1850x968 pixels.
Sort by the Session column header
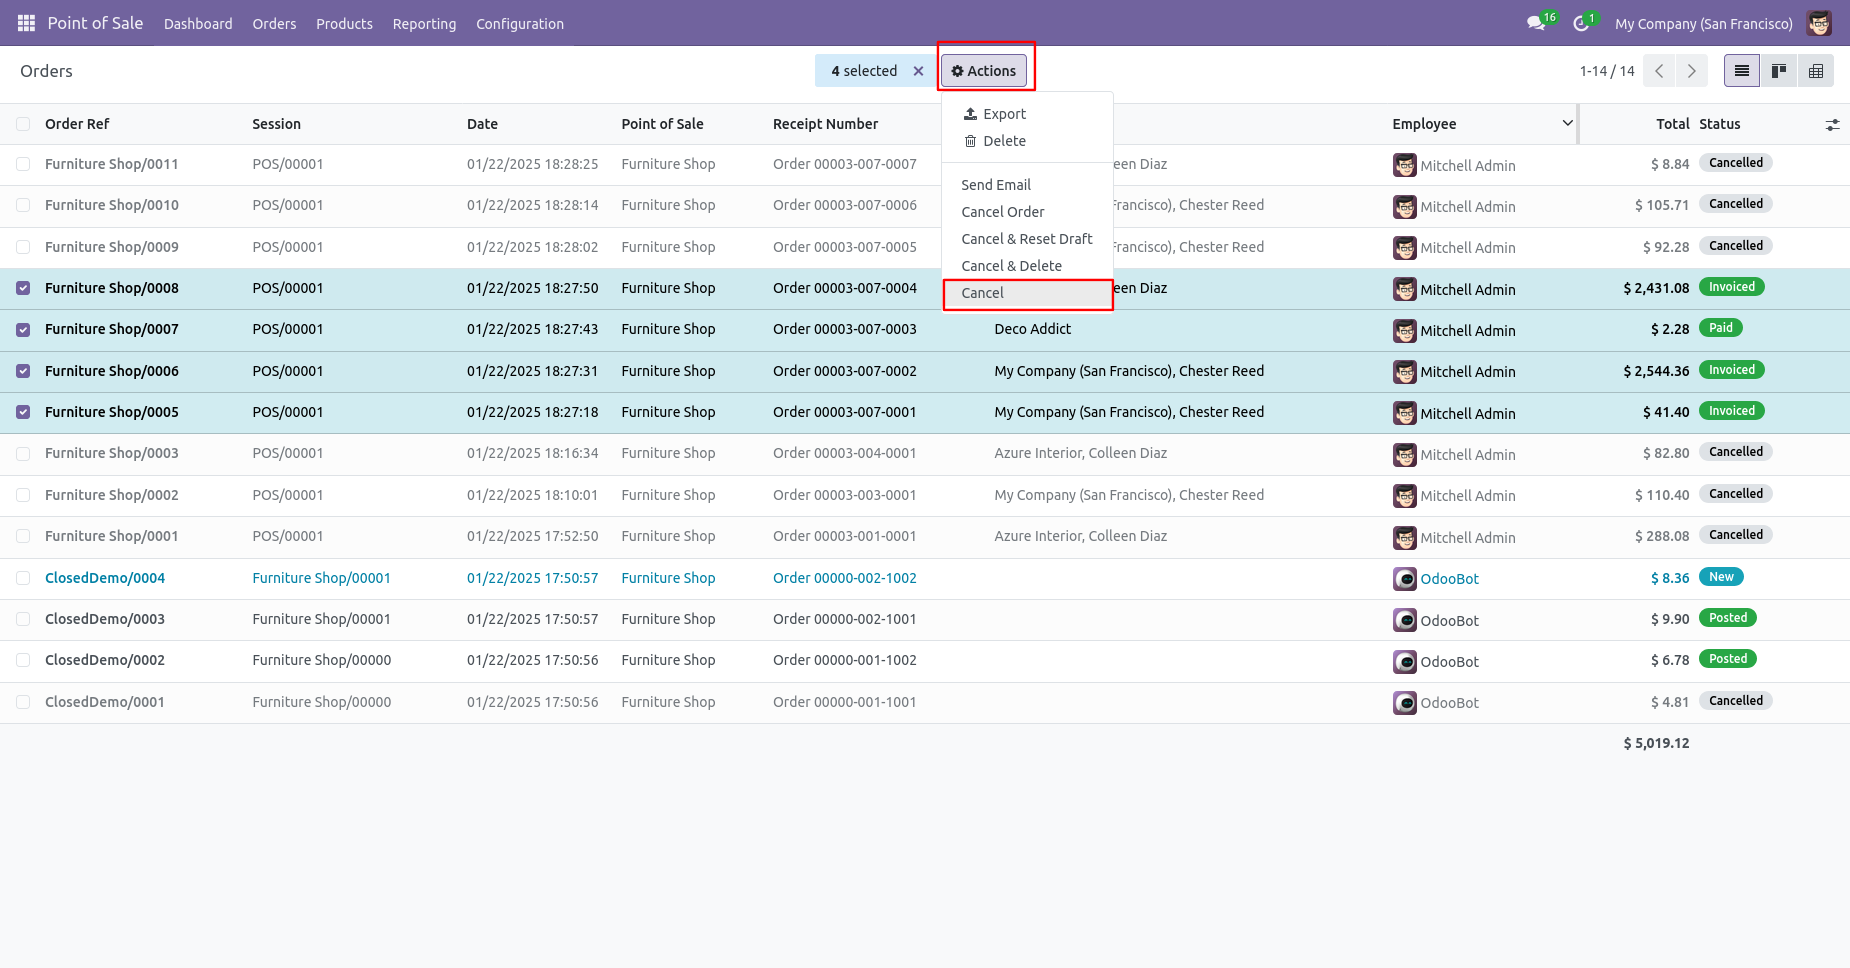[x=276, y=124]
